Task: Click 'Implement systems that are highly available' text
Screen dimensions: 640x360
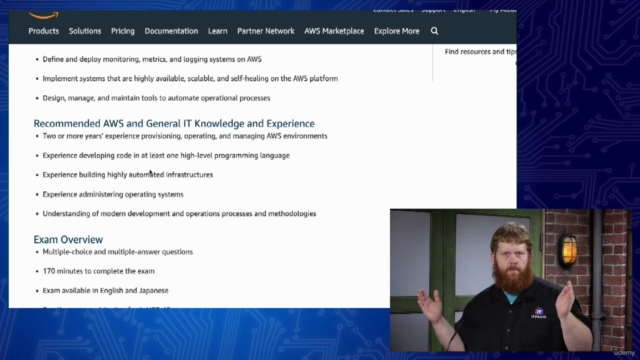Action: [190, 78]
